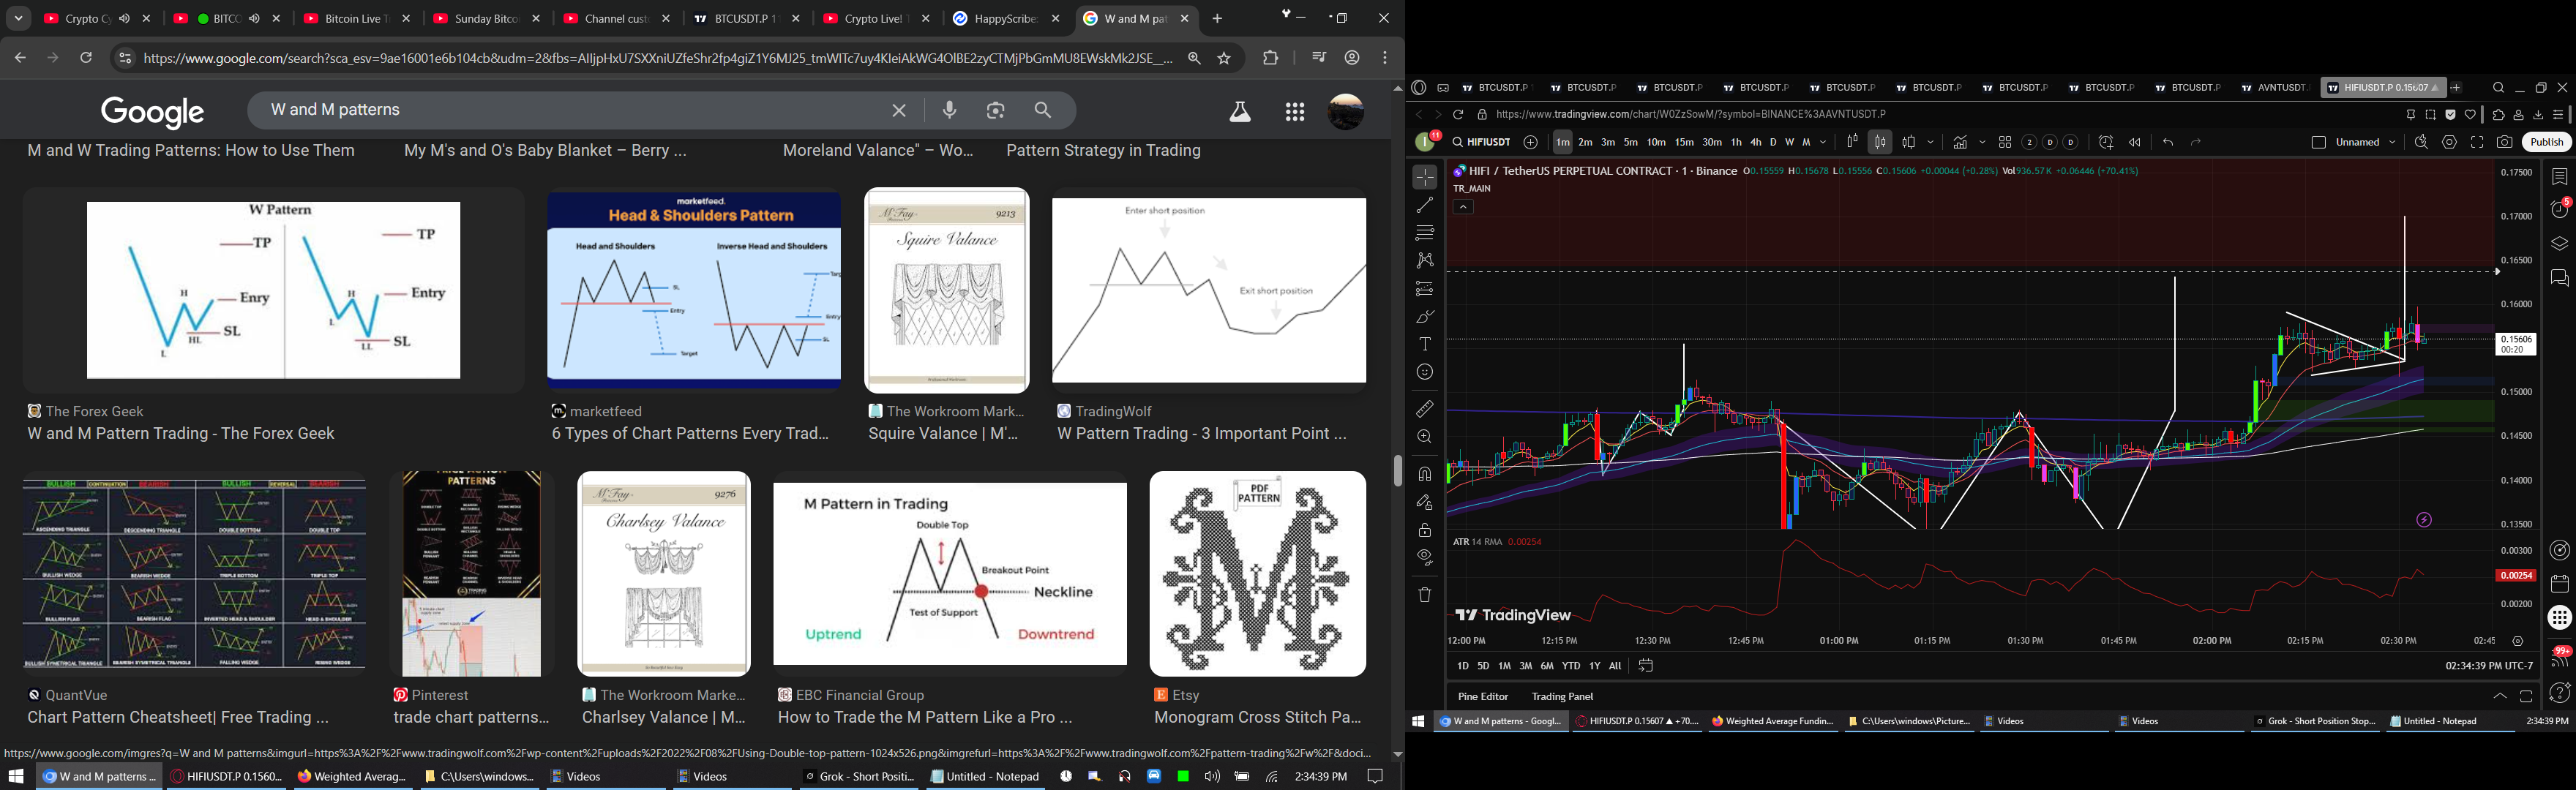This screenshot has width=2576, height=790.
Task: Pick the ruler measure tool
Action: (x=1425, y=409)
